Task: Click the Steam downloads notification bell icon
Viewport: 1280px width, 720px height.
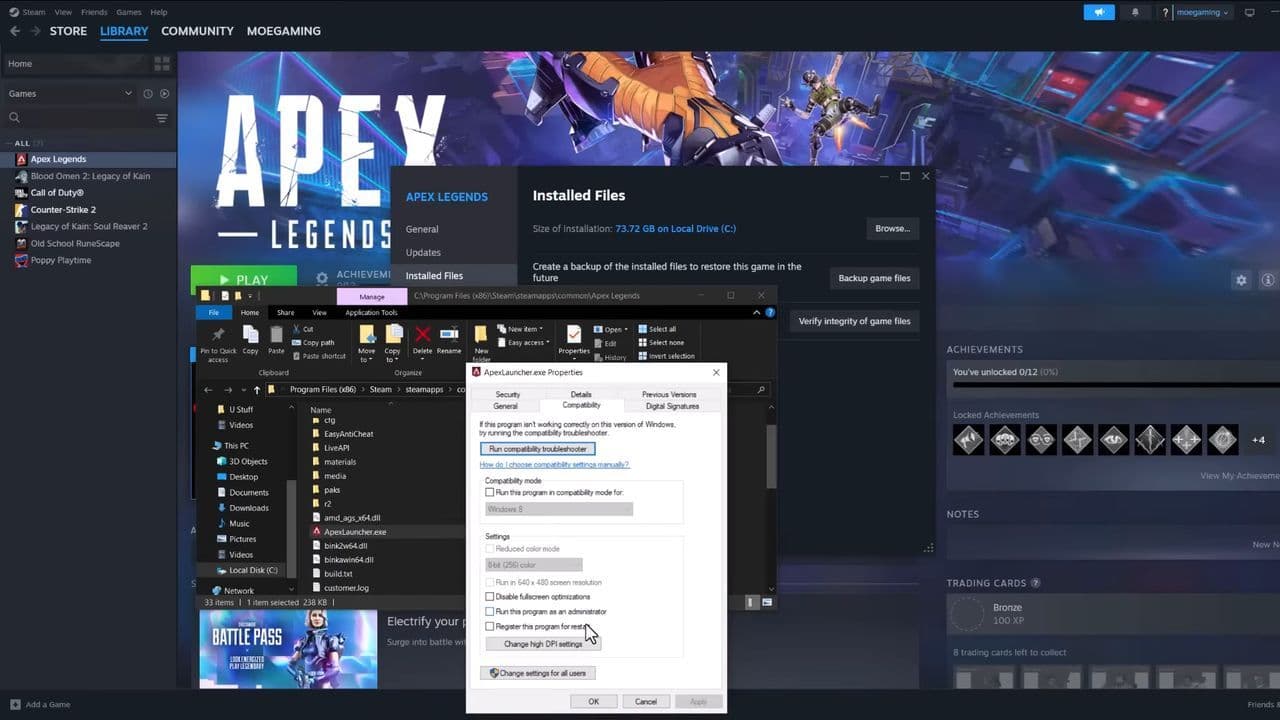Action: (1135, 12)
